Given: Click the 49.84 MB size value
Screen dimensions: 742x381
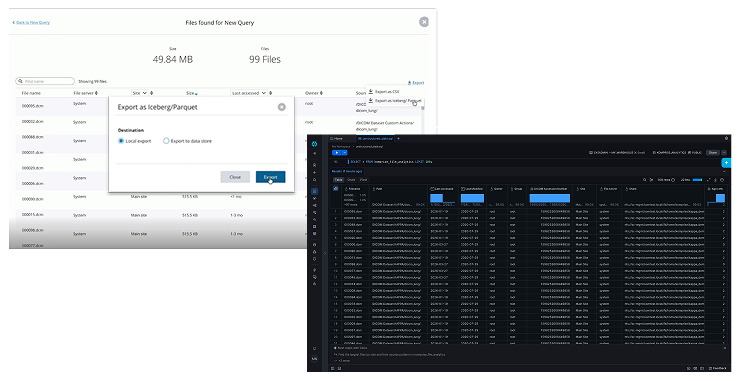Looking at the screenshot, I should [173, 59].
